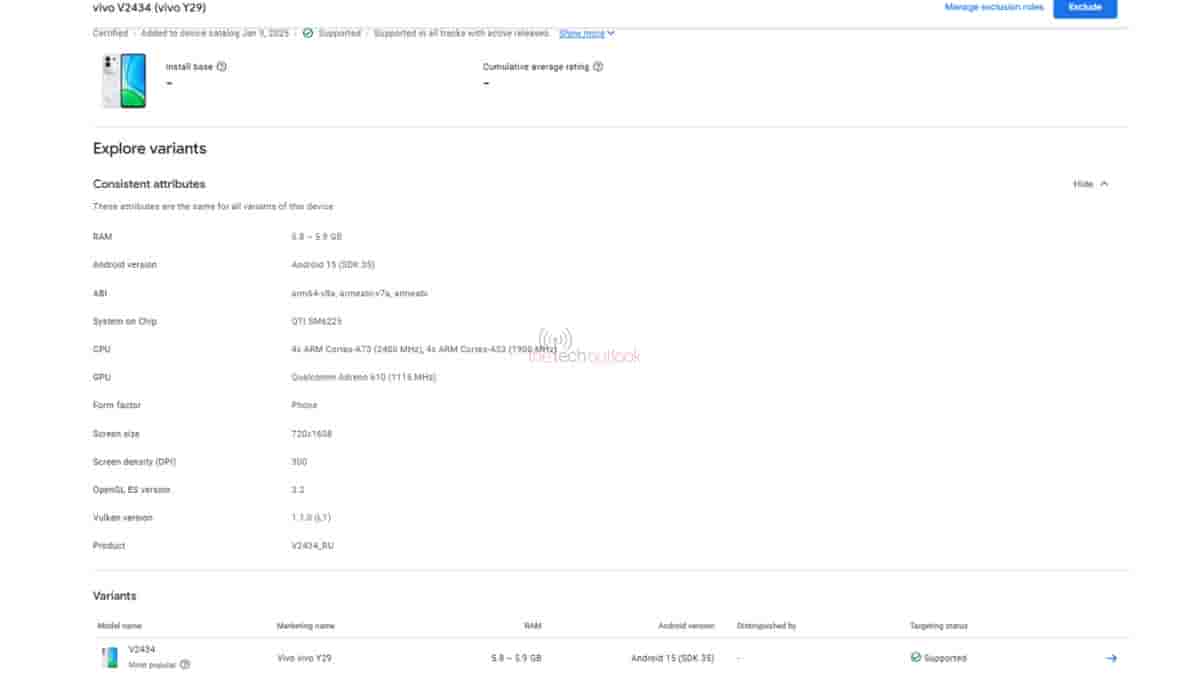
Task: Click the Android version column header
Action: [685, 626]
